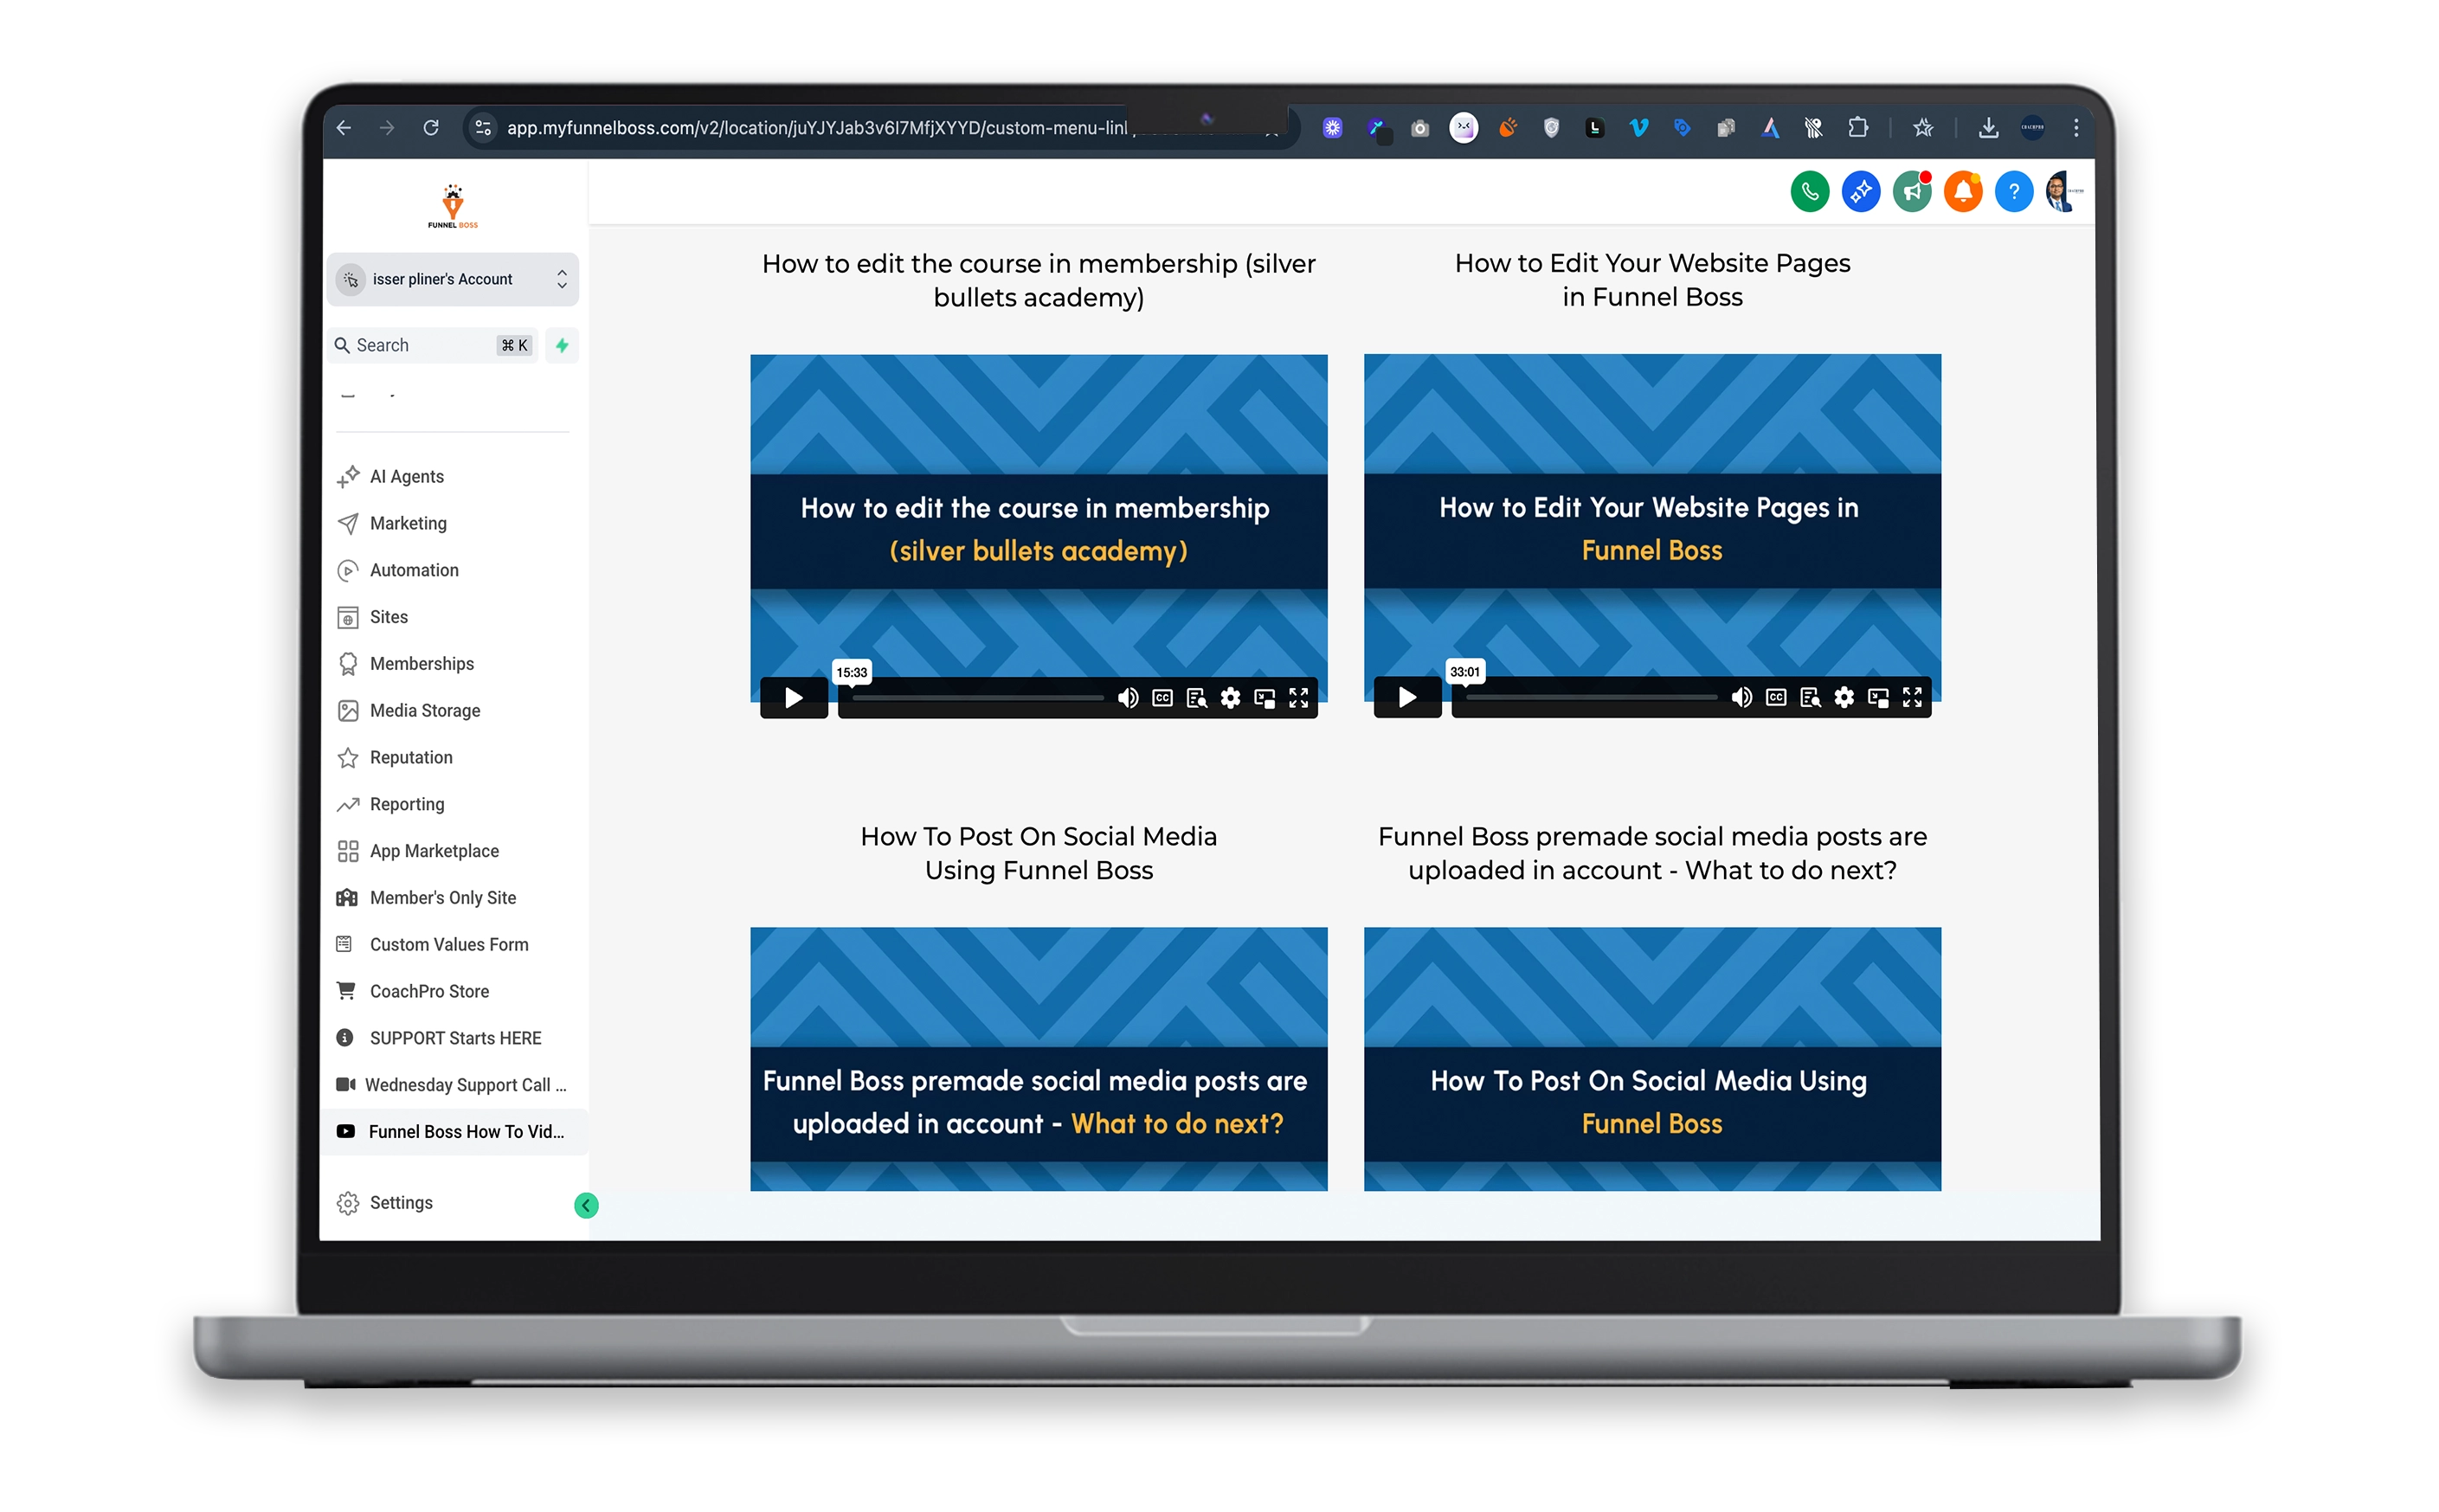Open the orange bell notifications icon
2439x1512 pixels.
pyautogui.click(x=1961, y=191)
